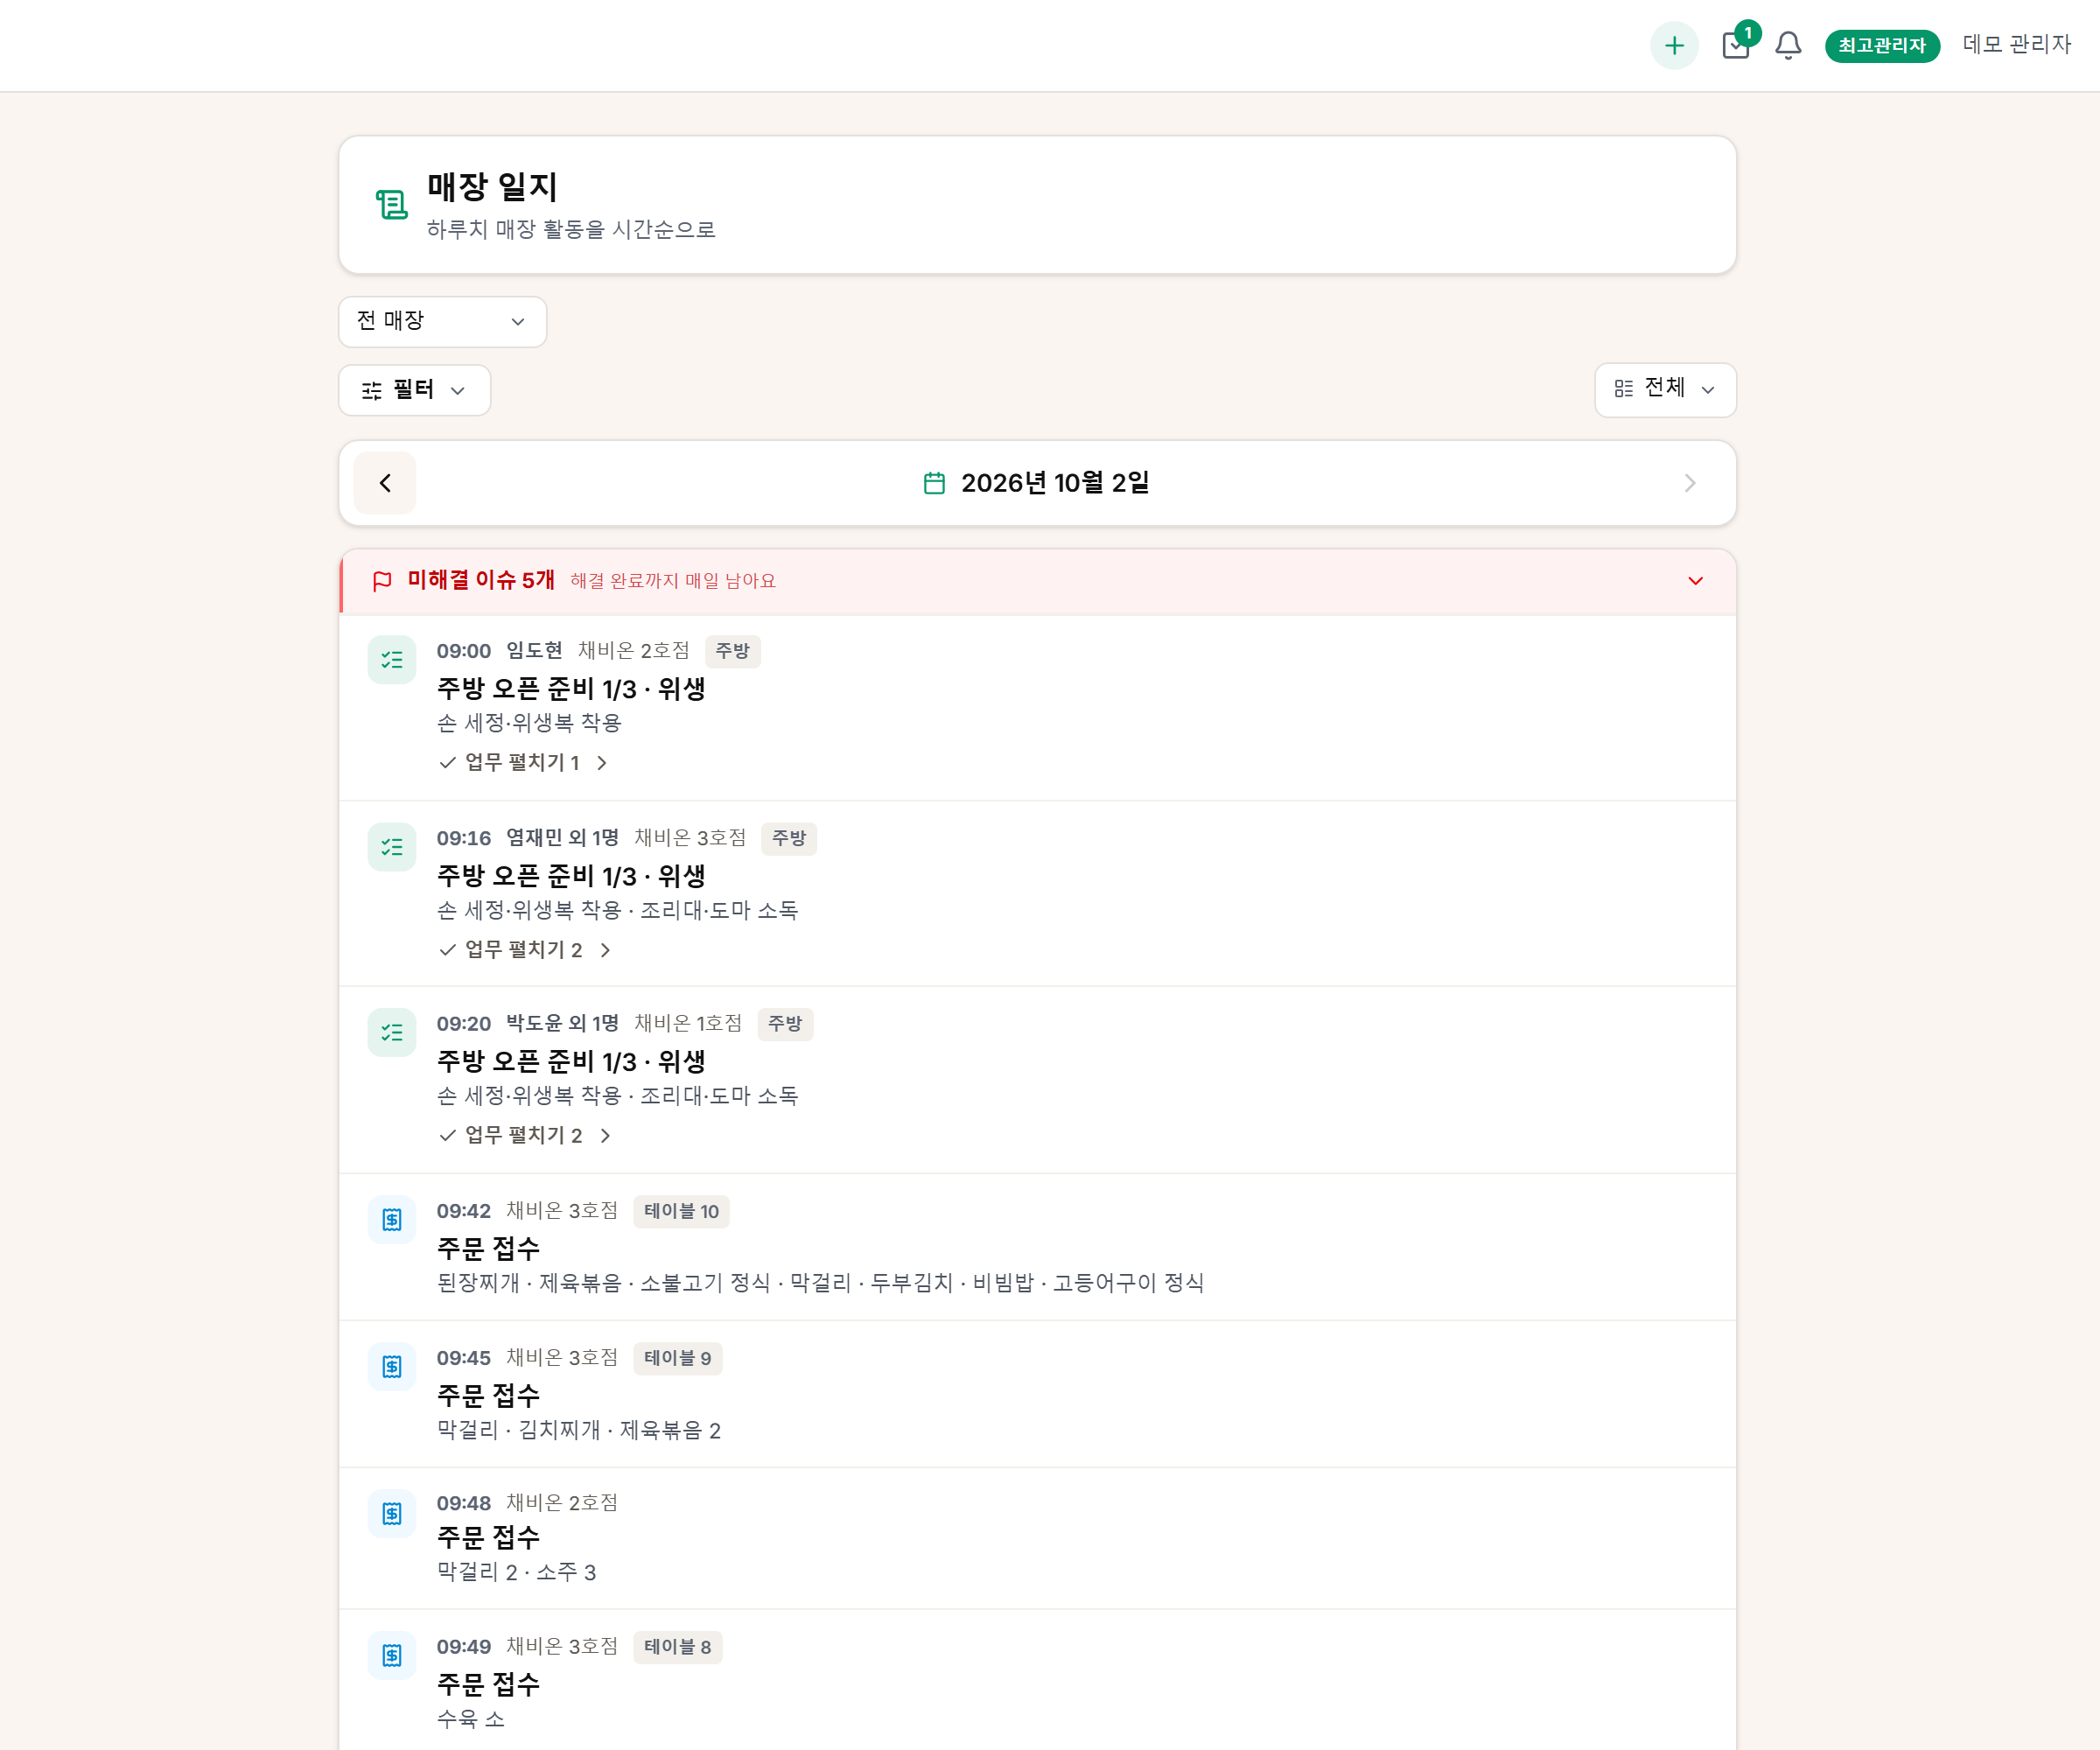Expand 업무 펼치기 2 under 09:16 entry

point(525,950)
